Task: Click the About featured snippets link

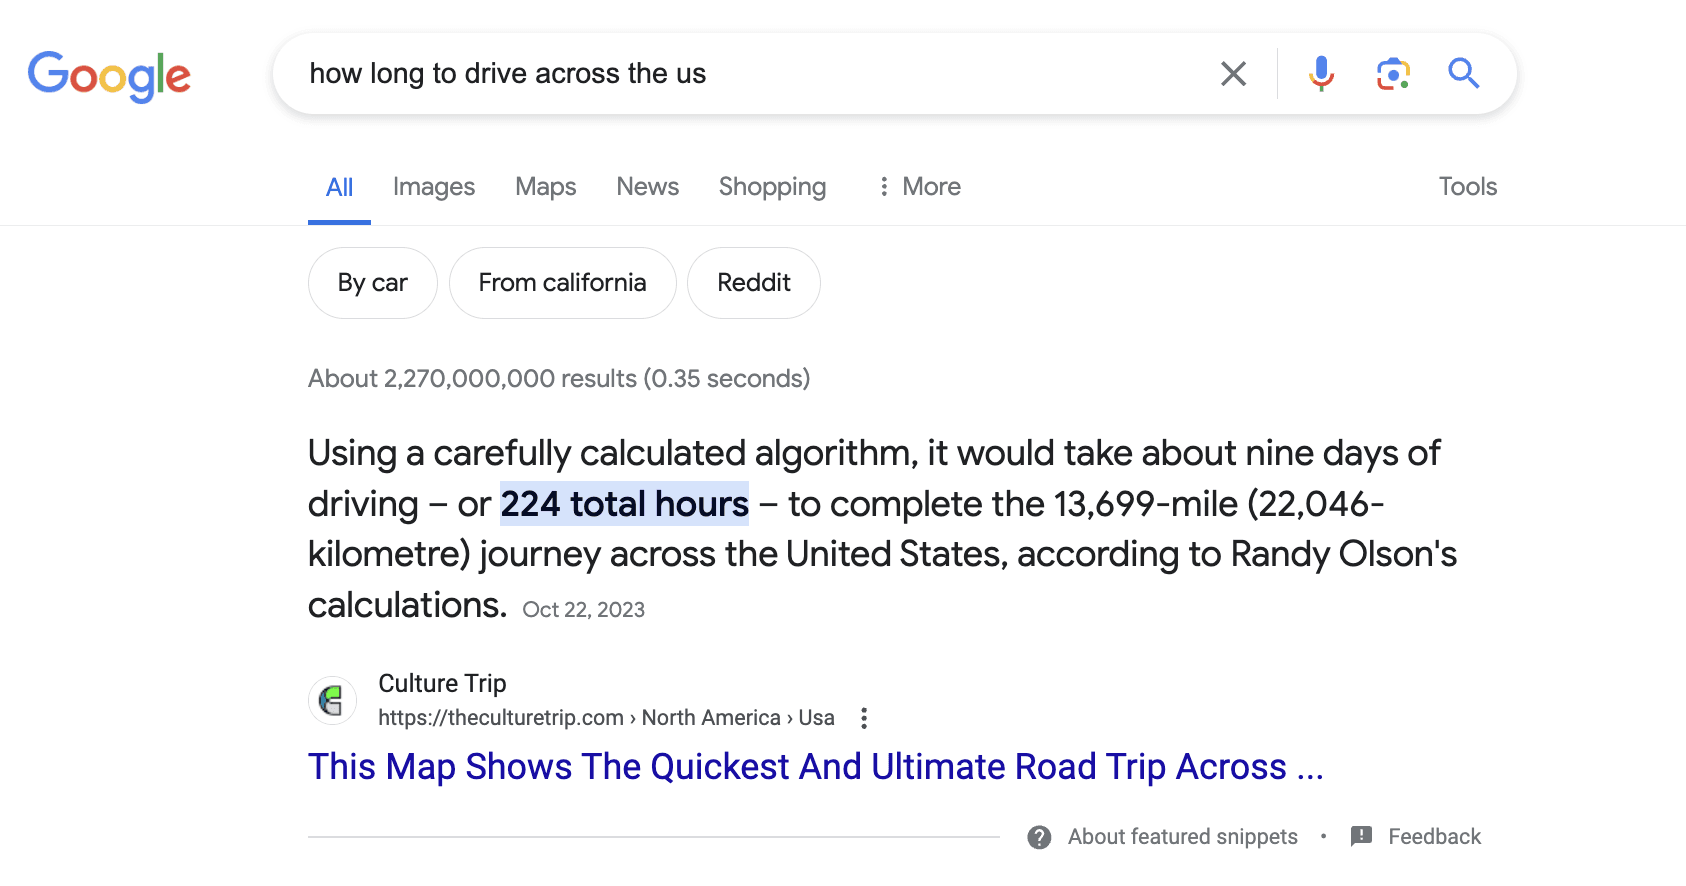Action: pos(1182,837)
